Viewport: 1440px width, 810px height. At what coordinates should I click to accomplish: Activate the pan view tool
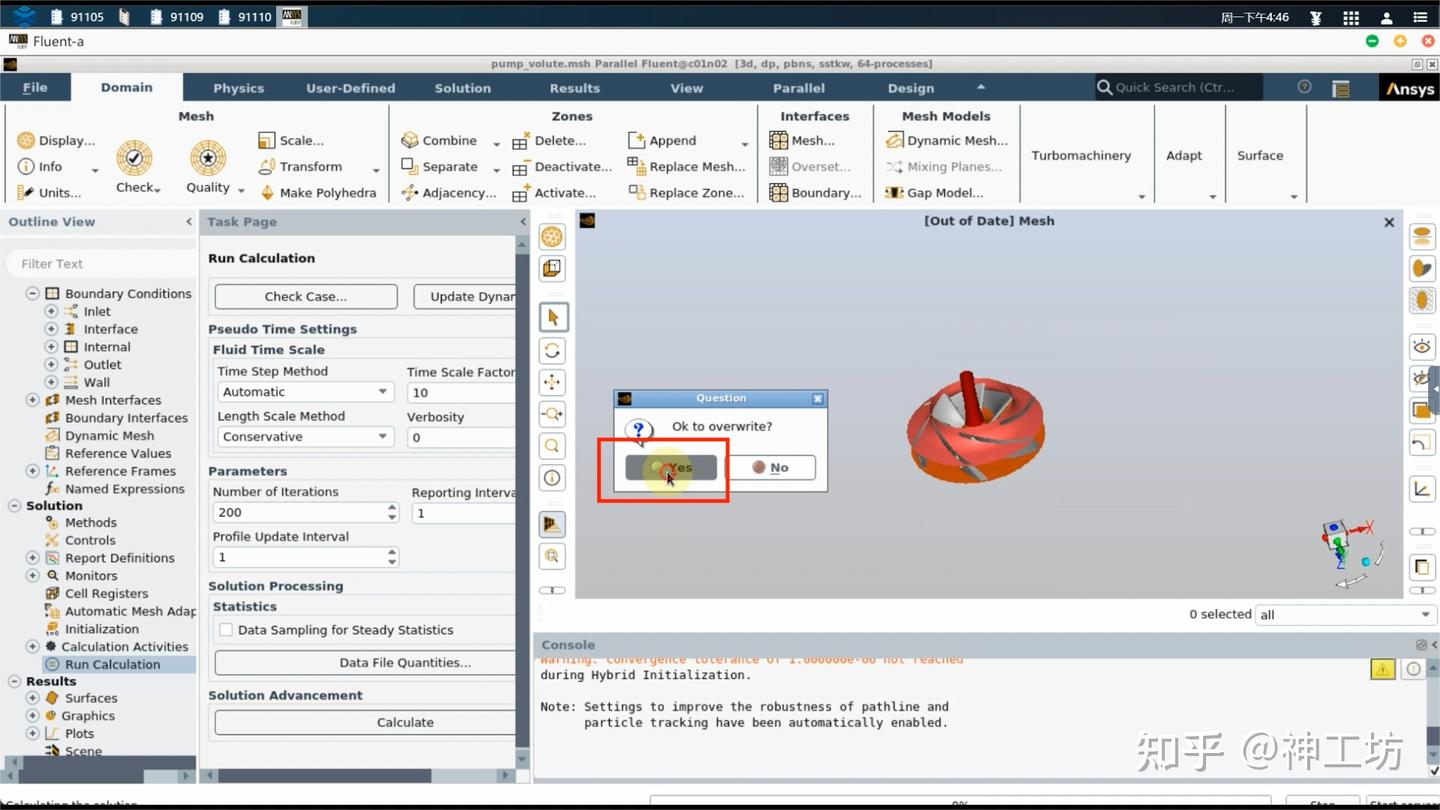coord(553,382)
